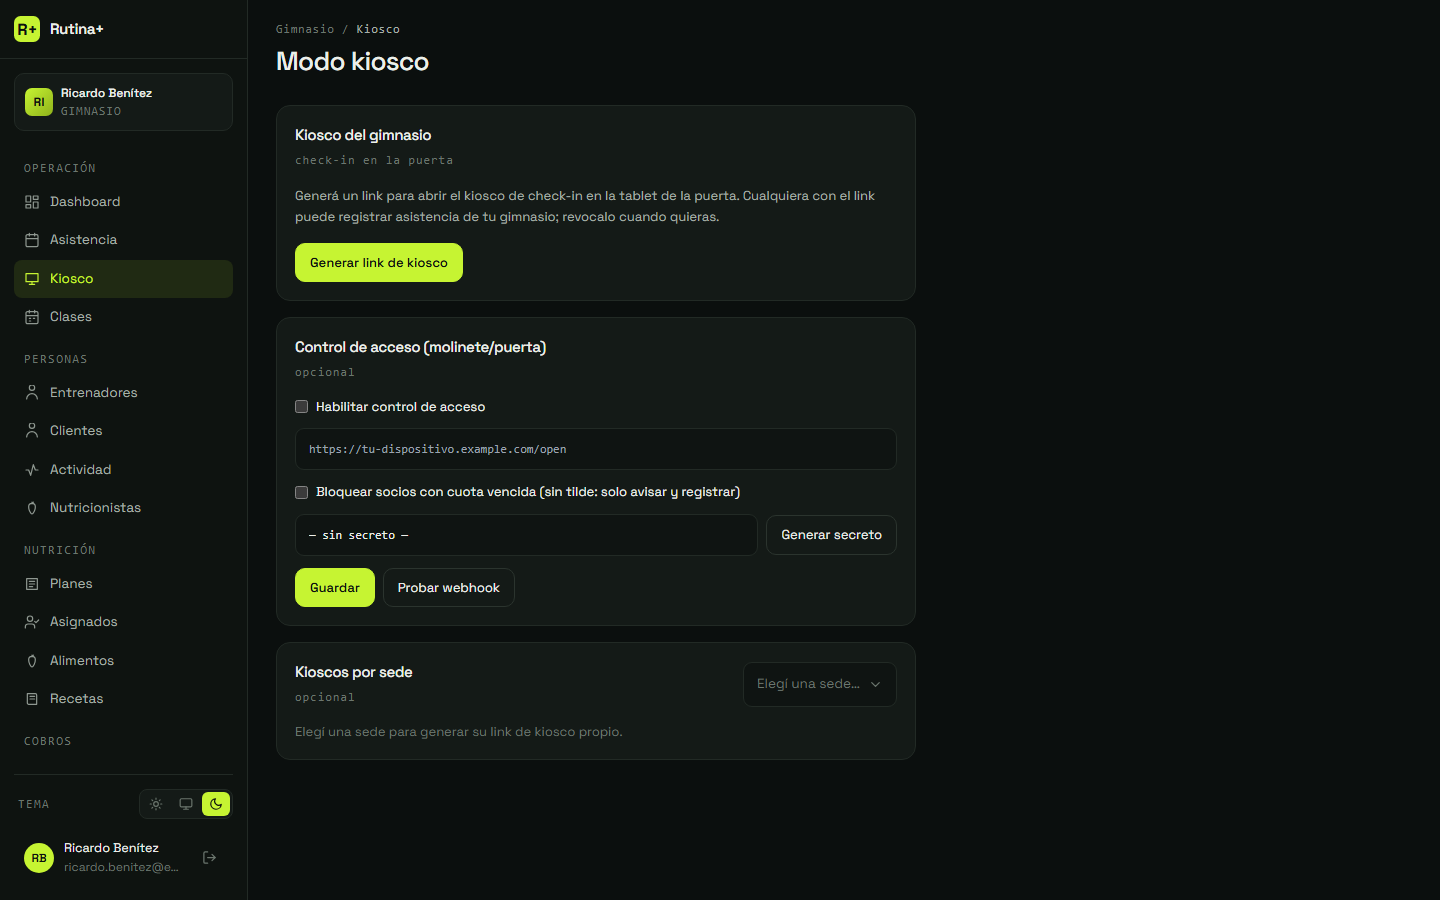Open Asignados menu item
The height and width of the screenshot is (900, 1440).
click(123, 622)
